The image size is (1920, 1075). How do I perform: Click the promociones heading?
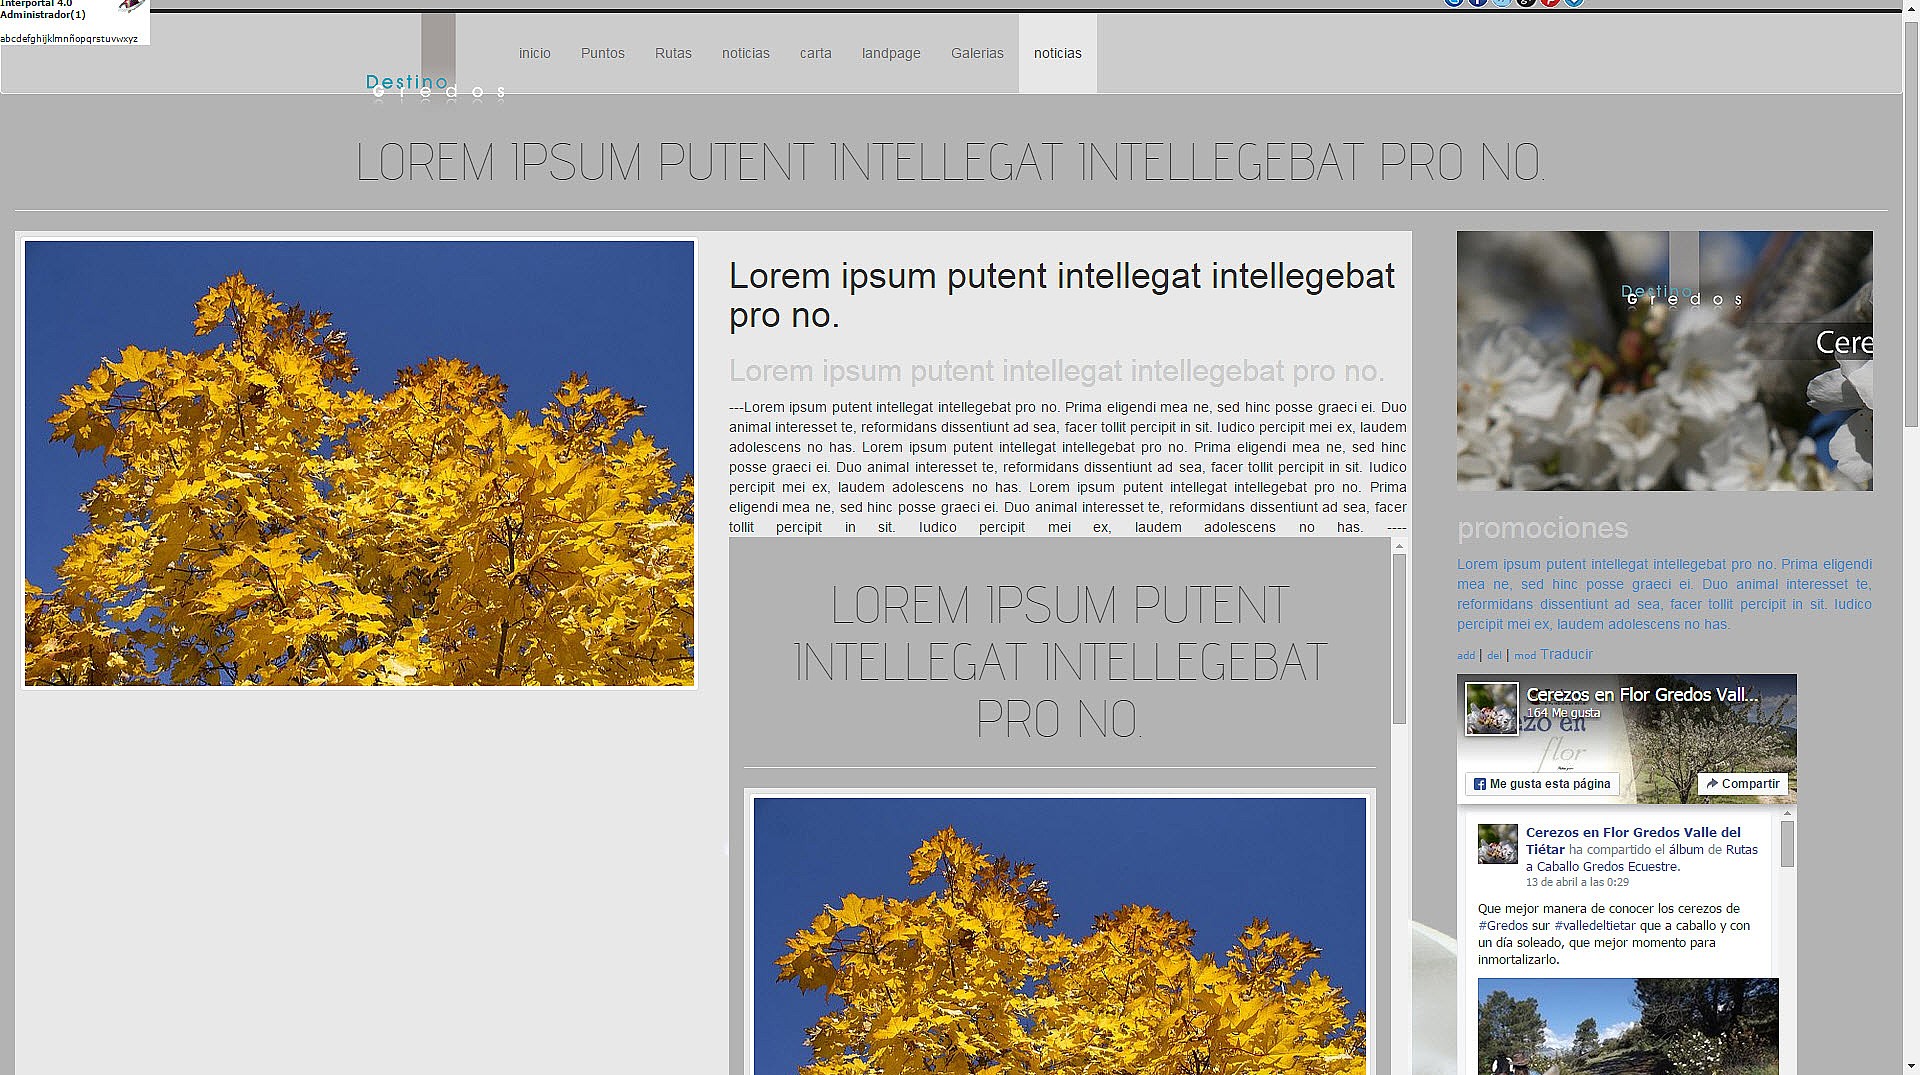[1542, 528]
